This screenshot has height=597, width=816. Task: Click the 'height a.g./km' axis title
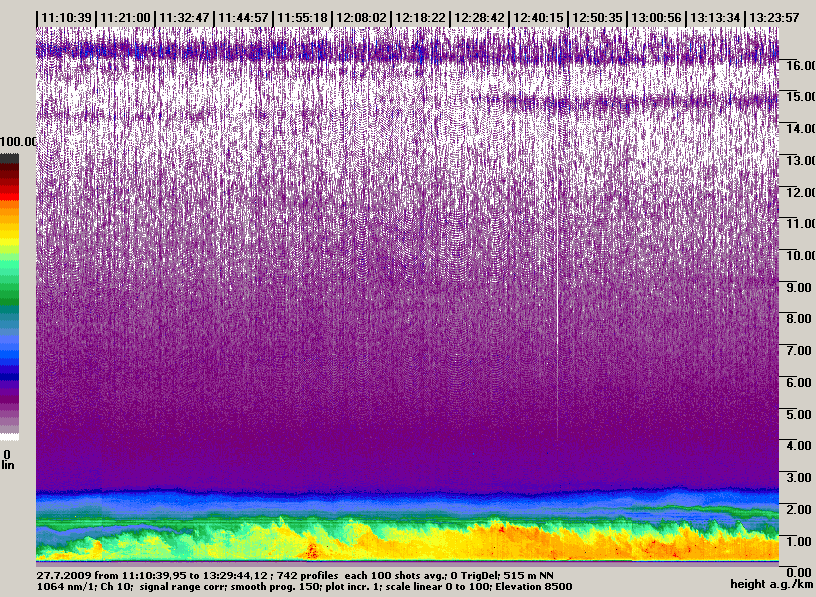pyautogui.click(x=772, y=585)
